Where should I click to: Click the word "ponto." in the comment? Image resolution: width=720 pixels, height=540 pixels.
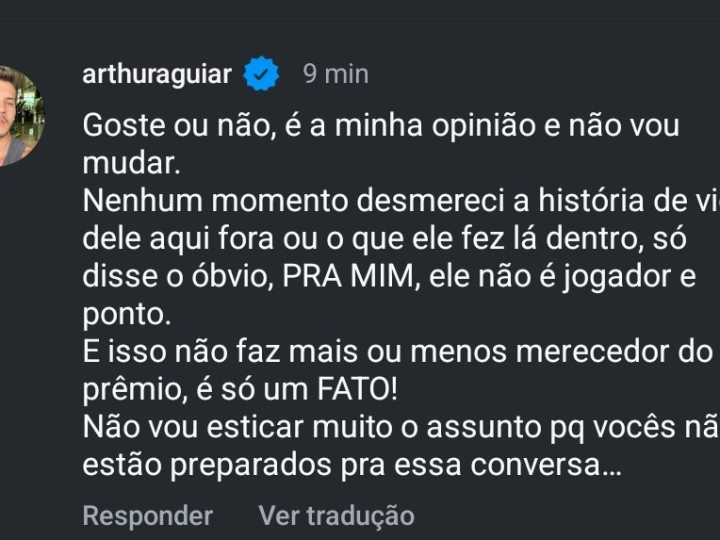(127, 311)
